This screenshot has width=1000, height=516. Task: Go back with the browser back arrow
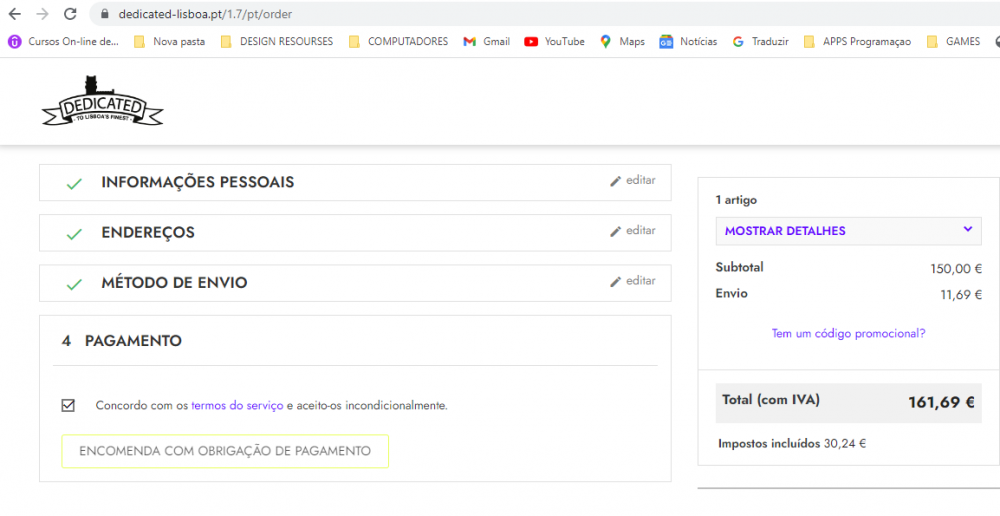click(x=14, y=13)
